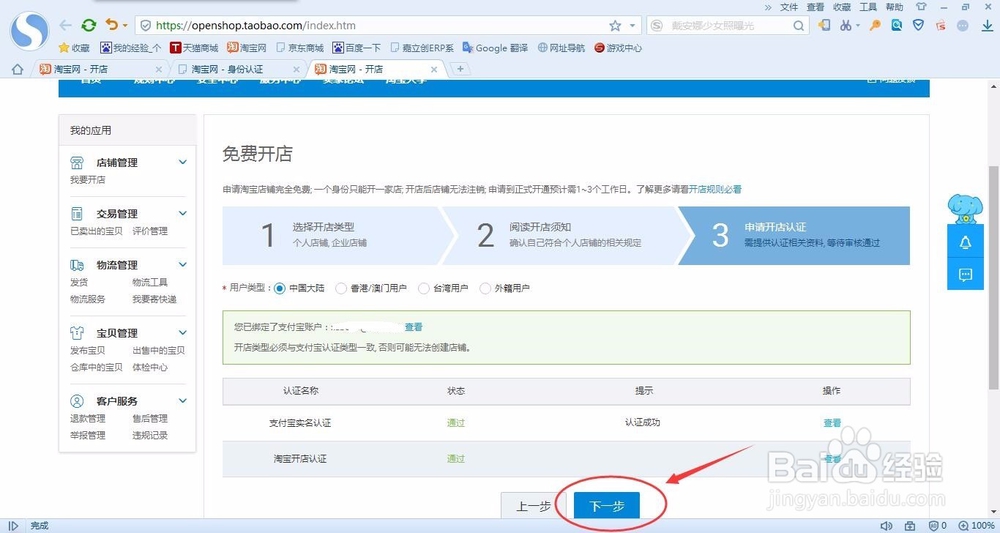This screenshot has width=1000, height=533.
Task: Click the scissors screenshot tool icon
Action: 846,26
